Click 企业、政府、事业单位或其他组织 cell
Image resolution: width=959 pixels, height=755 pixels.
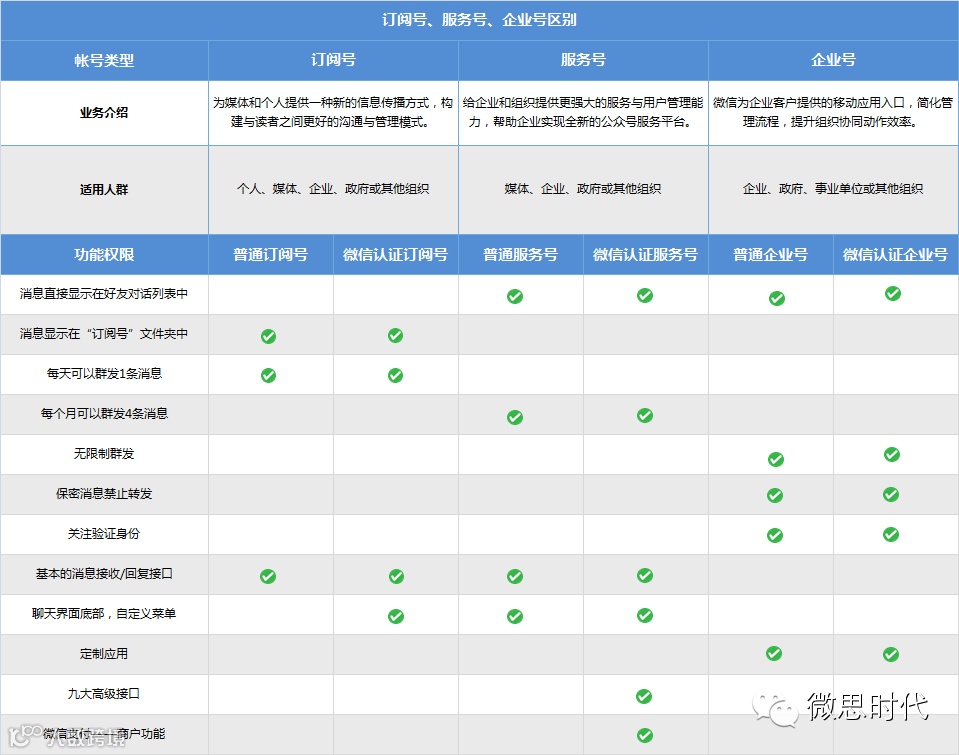click(x=832, y=189)
